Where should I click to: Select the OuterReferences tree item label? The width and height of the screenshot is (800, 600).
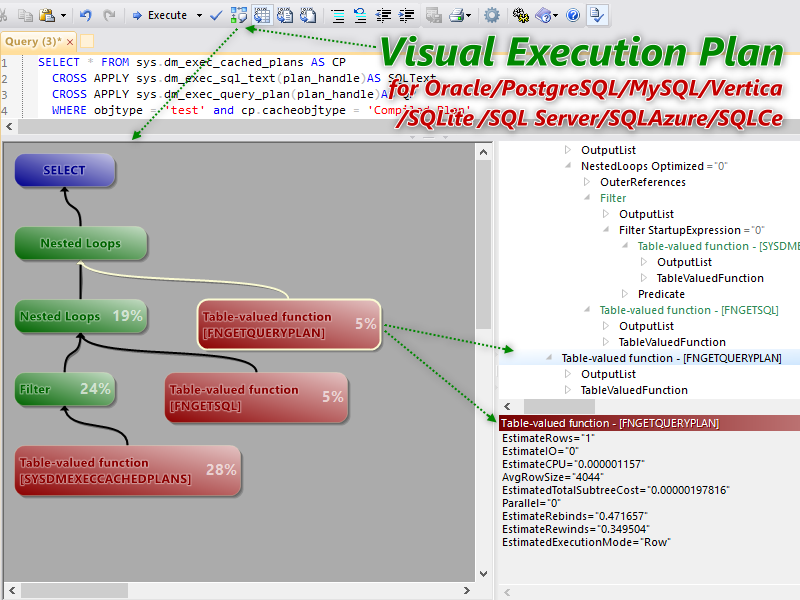point(643,182)
